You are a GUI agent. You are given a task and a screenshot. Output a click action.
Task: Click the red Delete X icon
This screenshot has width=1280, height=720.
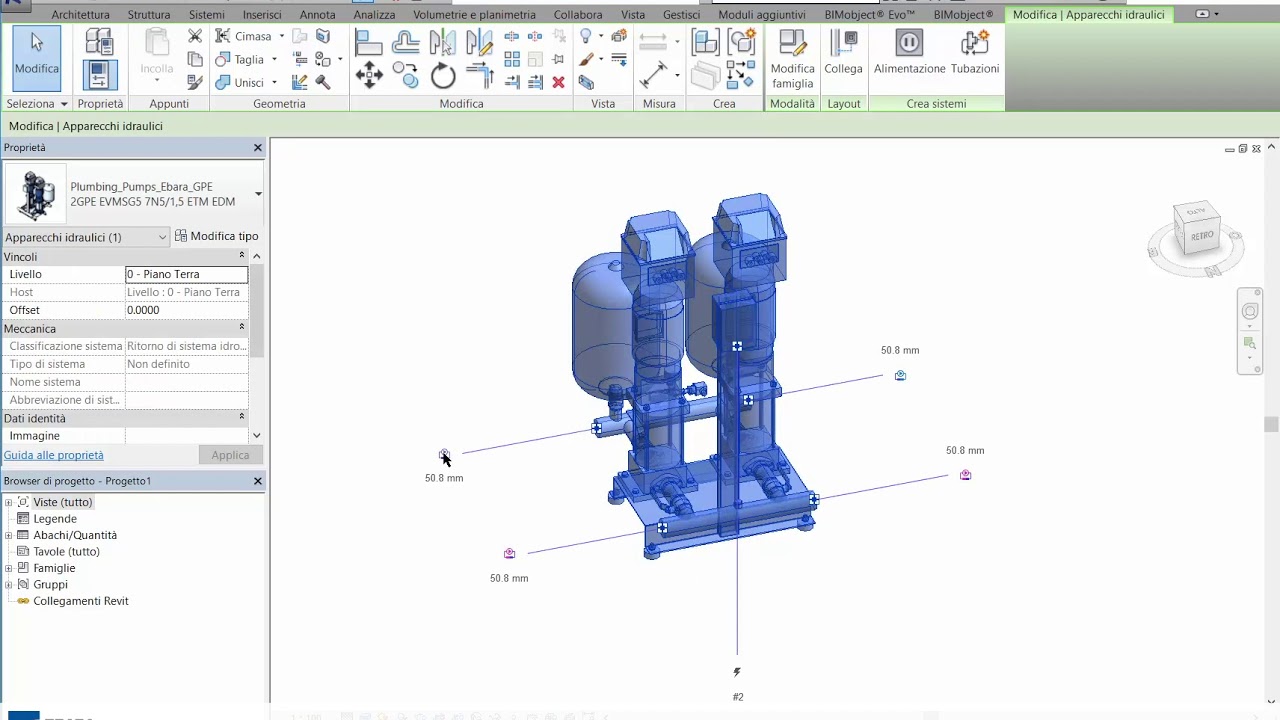pos(558,82)
